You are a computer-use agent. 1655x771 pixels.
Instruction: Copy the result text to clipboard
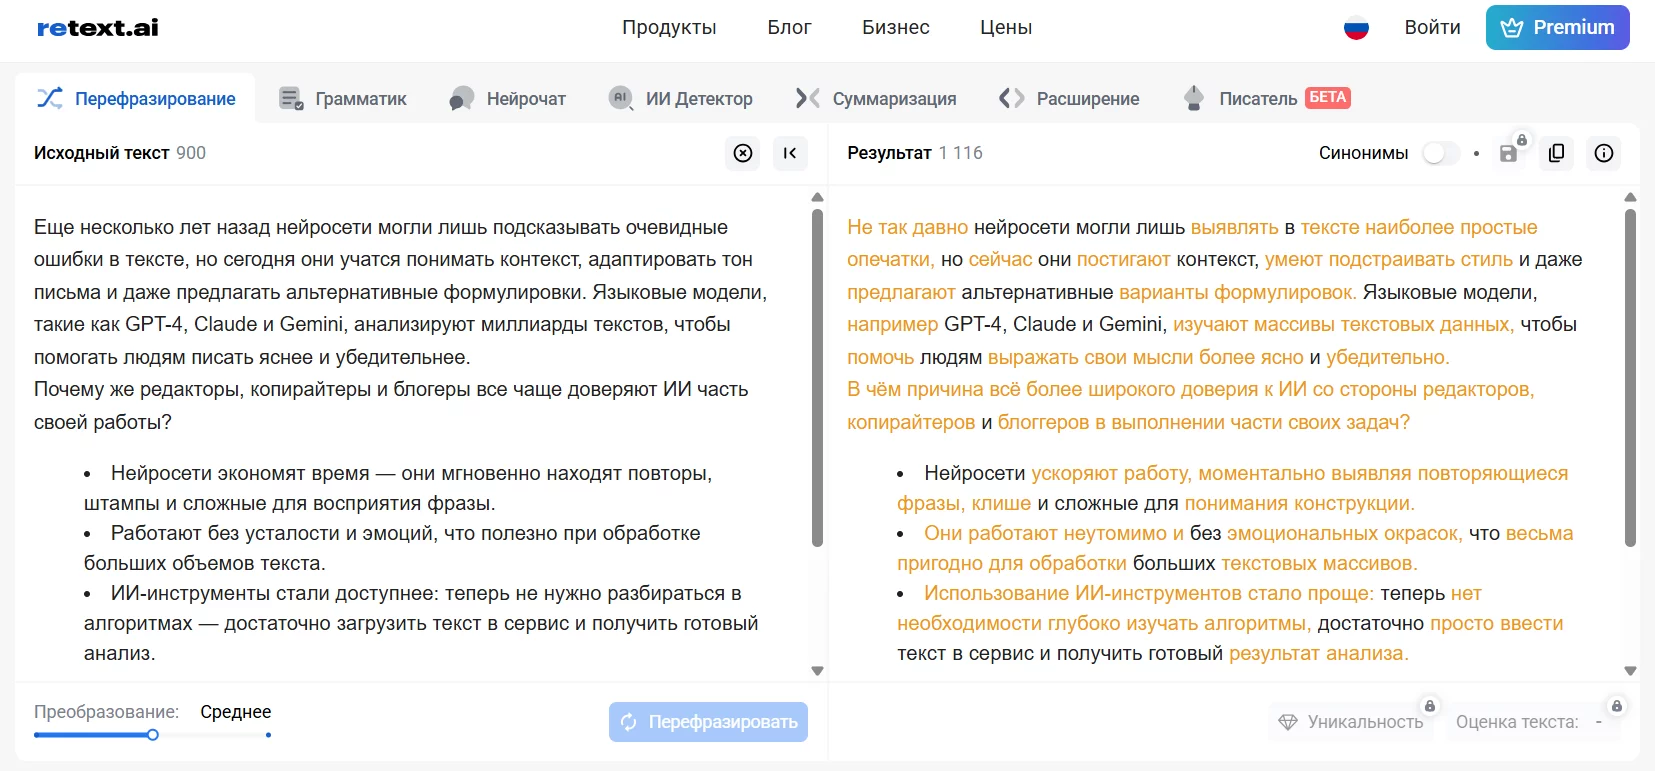1556,153
